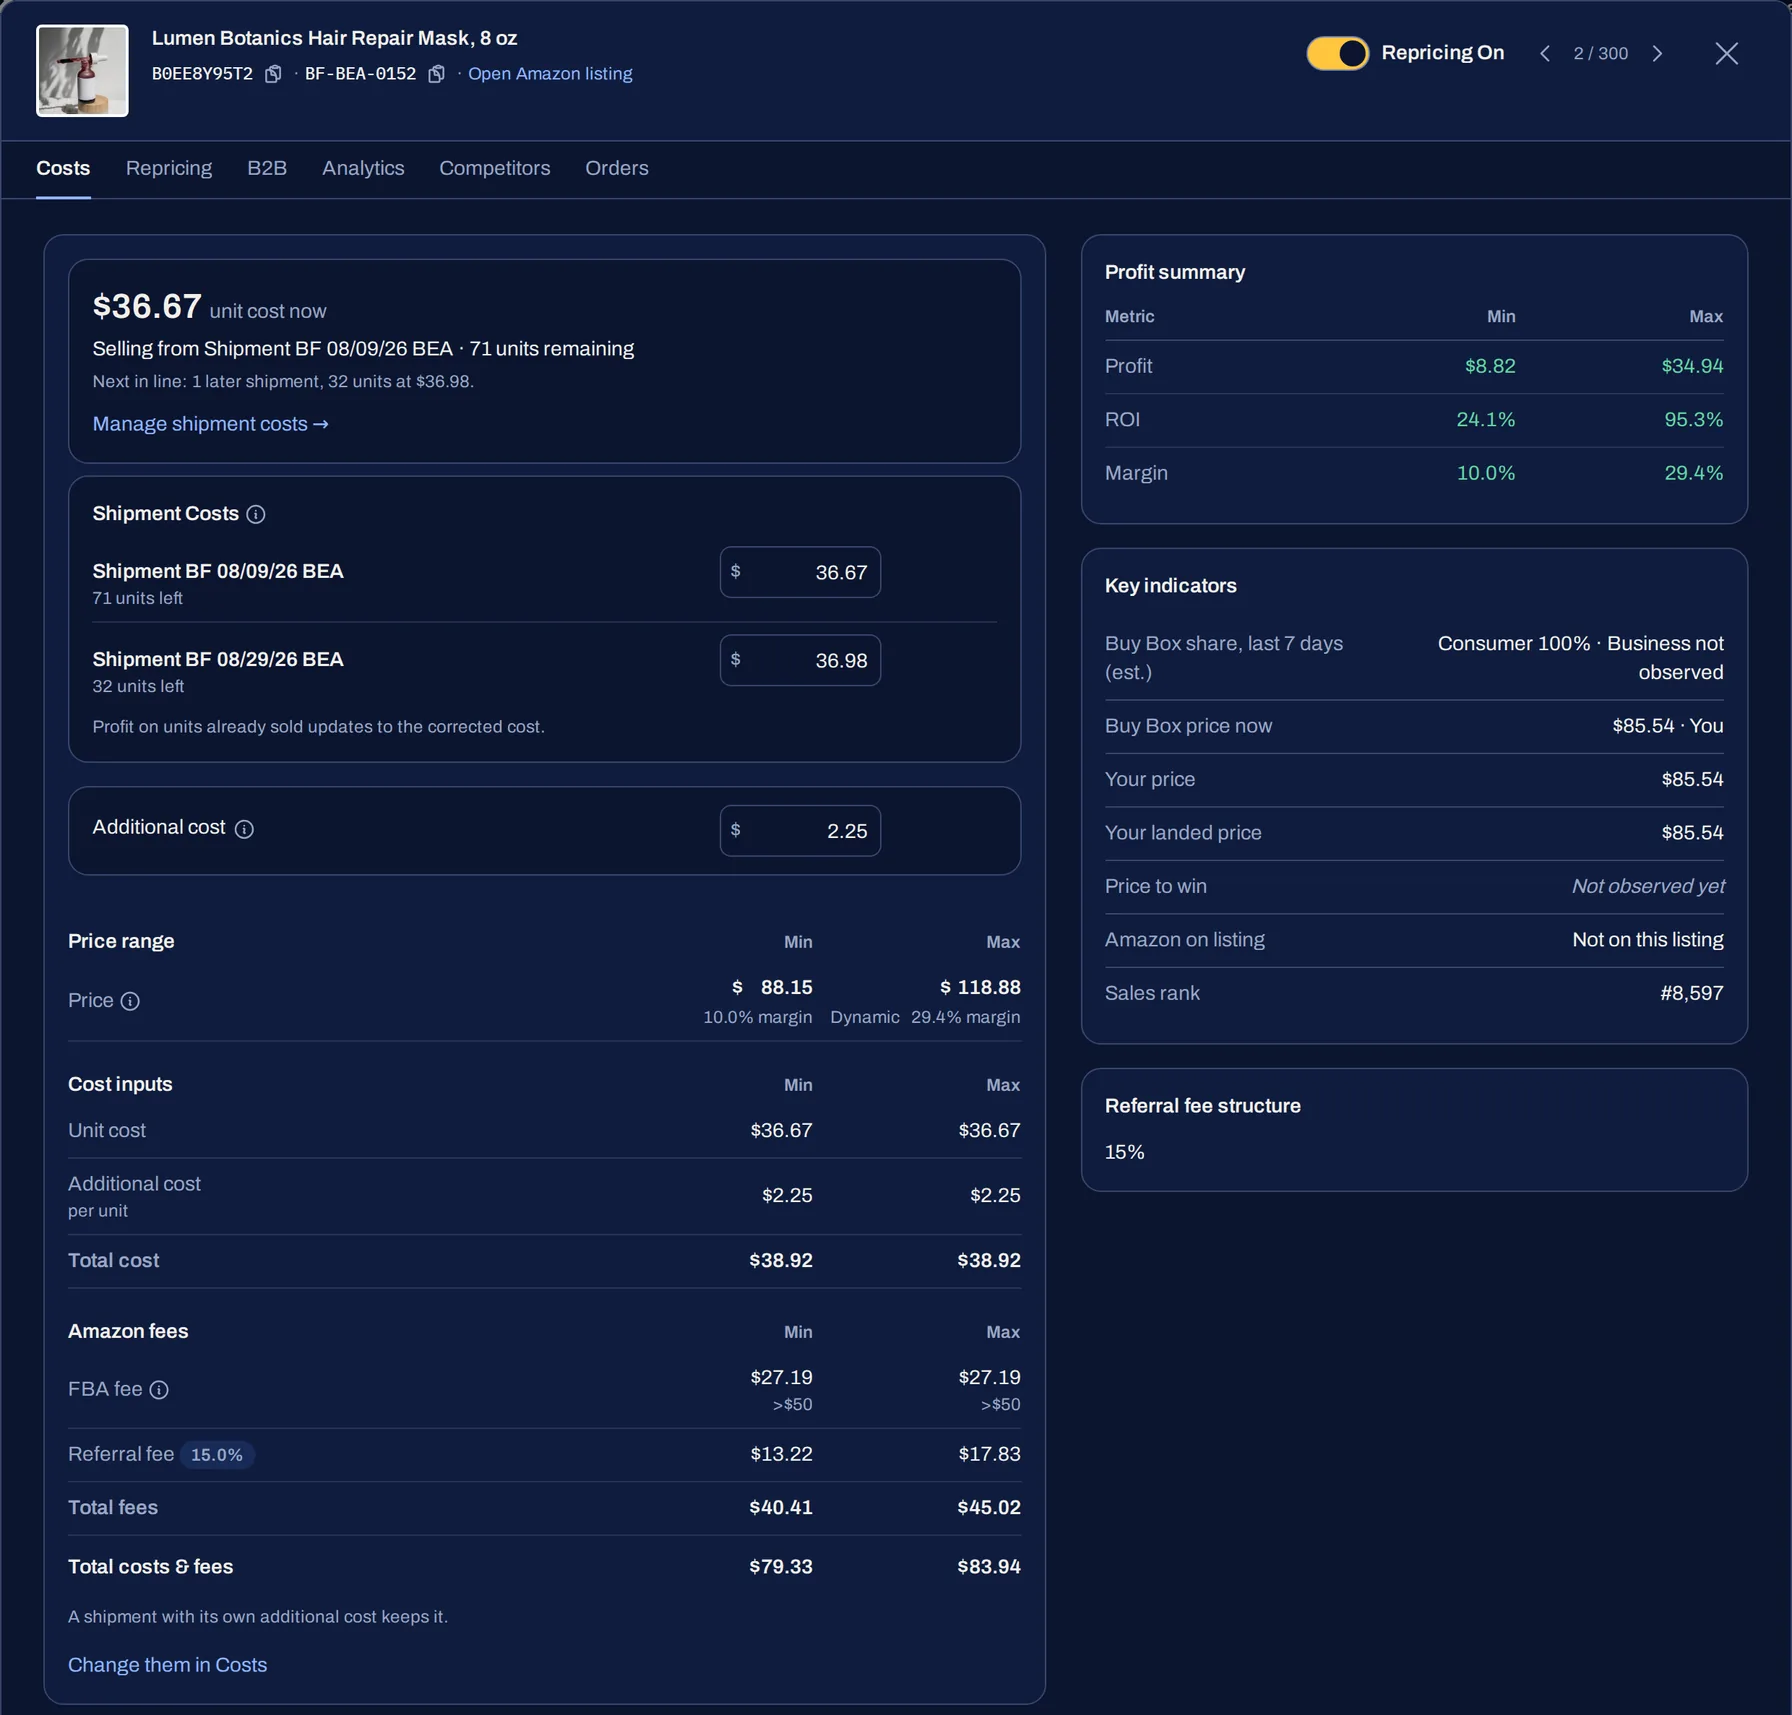Click the max Margin value 29.4%
Viewport: 1792px width, 1715px height.
point(1694,473)
